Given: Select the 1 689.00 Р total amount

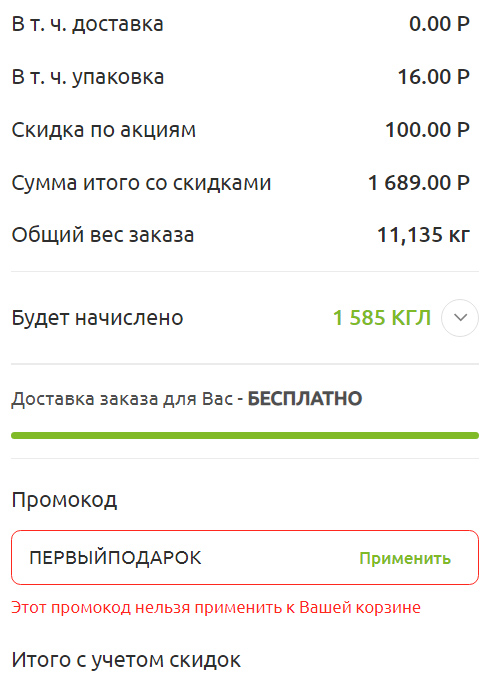Looking at the screenshot, I should (x=419, y=183).
